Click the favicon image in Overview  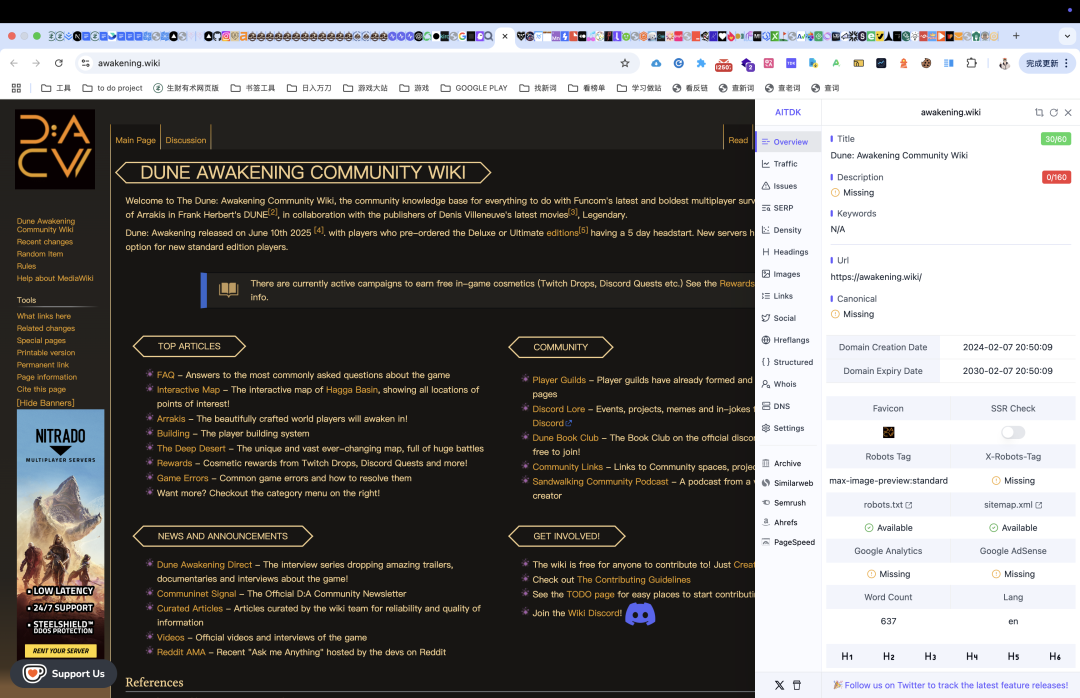[x=889, y=433]
